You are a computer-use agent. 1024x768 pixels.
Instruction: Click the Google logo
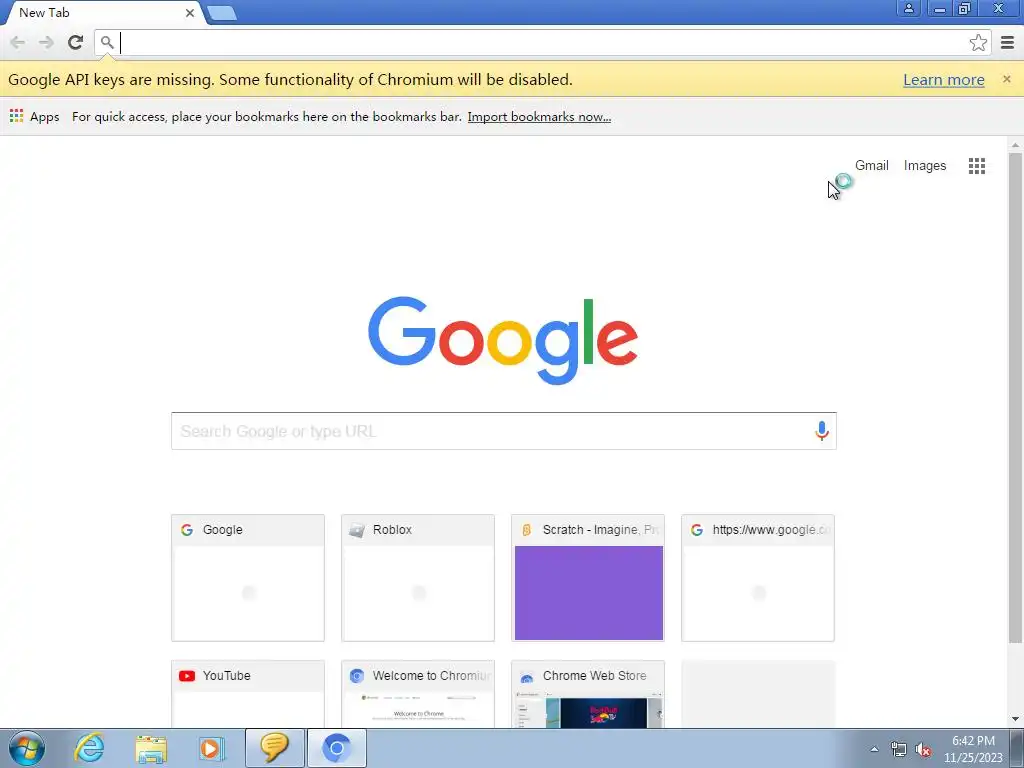coord(503,340)
